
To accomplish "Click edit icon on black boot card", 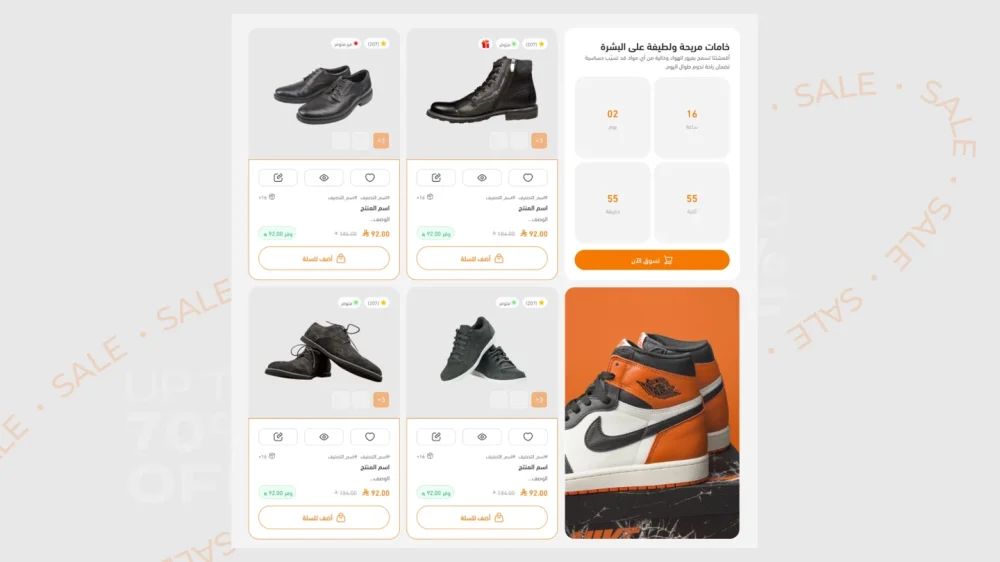I will 436,178.
